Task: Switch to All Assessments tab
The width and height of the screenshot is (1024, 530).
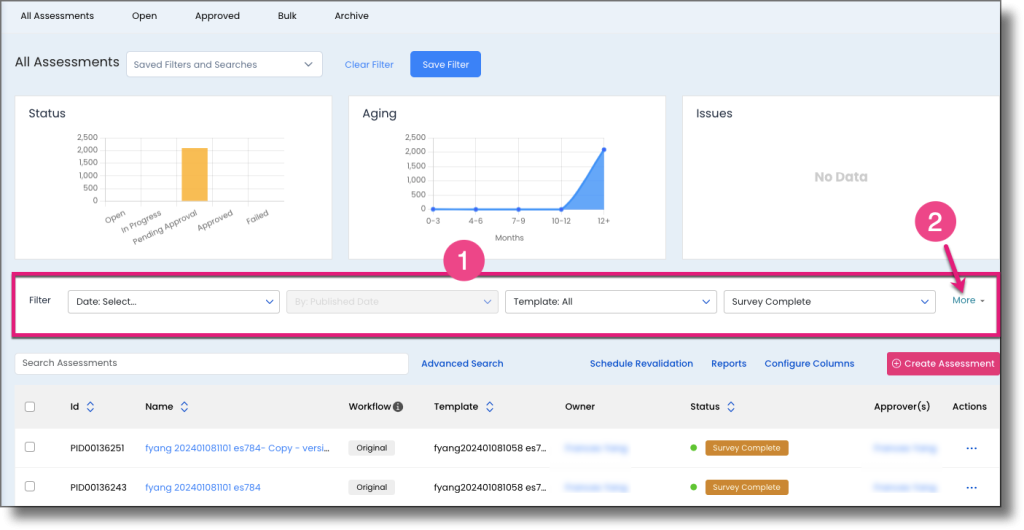Action: point(57,16)
